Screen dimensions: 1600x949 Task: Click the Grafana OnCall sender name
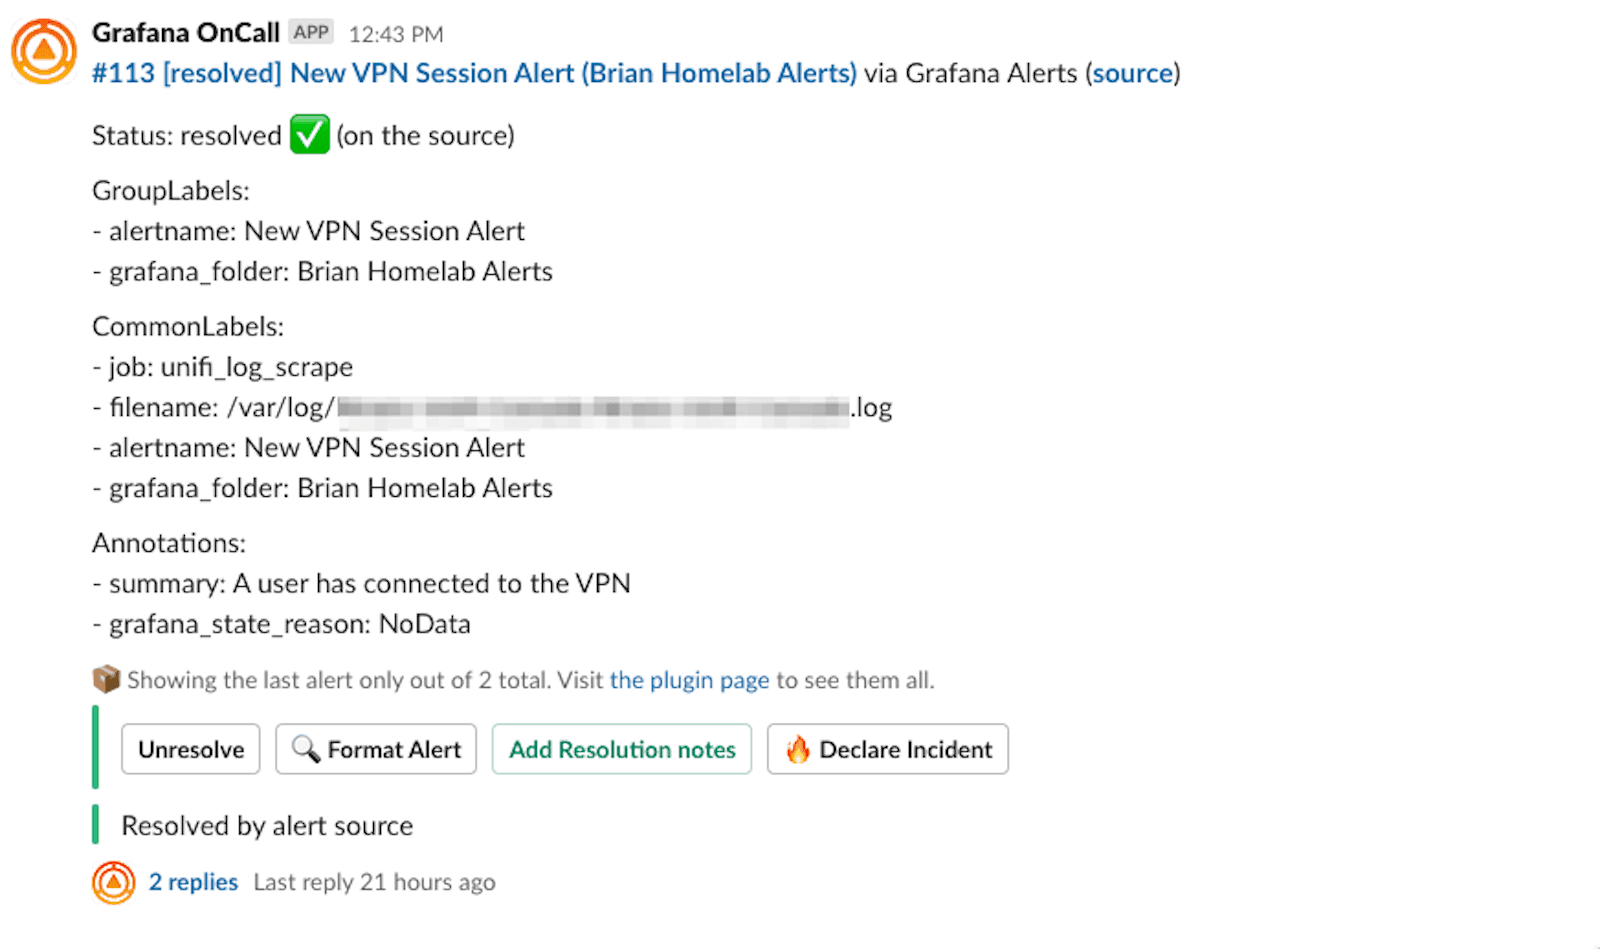(x=185, y=31)
